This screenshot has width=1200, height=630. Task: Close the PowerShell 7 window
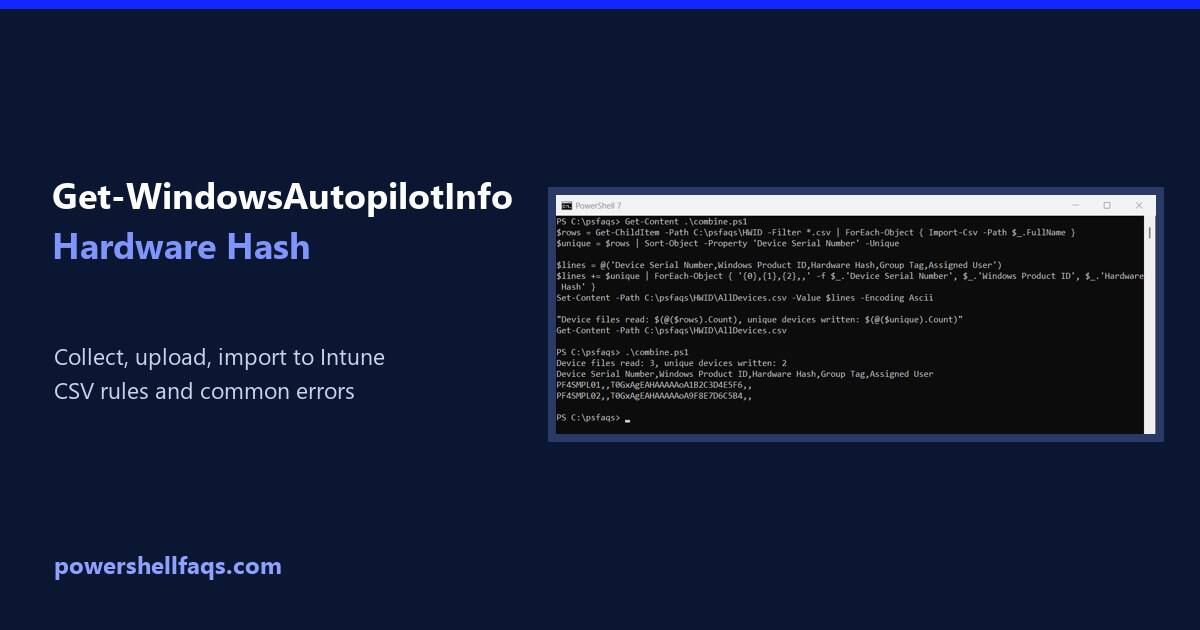[1139, 205]
